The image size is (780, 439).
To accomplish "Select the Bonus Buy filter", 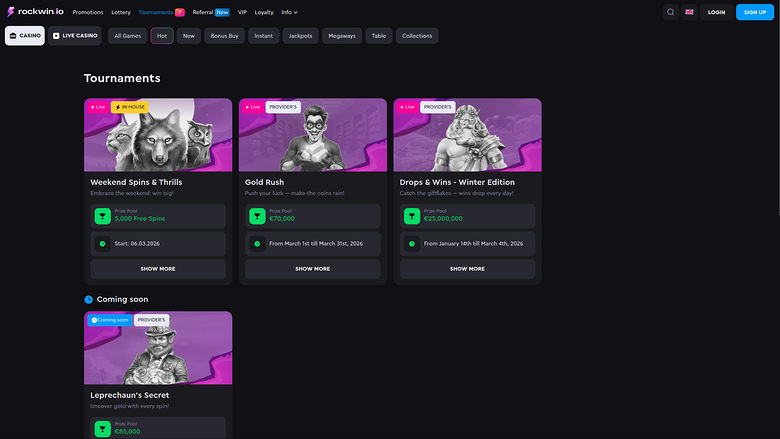I will click(224, 36).
